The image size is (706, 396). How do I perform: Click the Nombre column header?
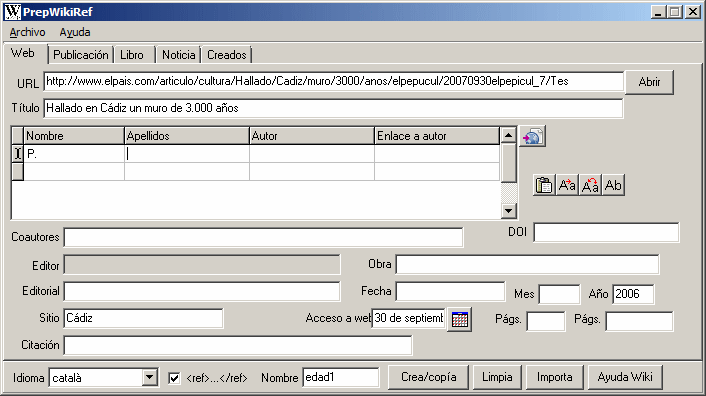[74, 136]
